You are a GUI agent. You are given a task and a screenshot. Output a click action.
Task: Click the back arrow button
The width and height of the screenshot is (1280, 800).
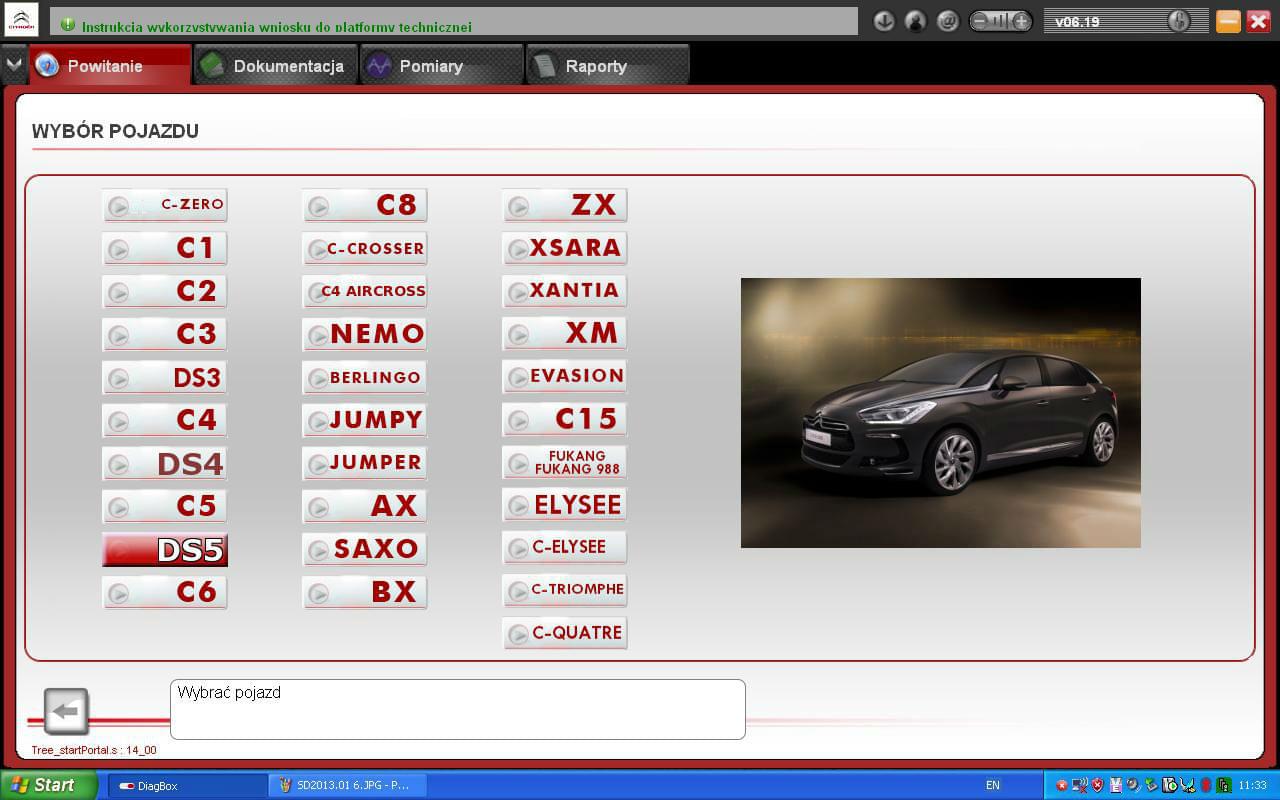(66, 711)
